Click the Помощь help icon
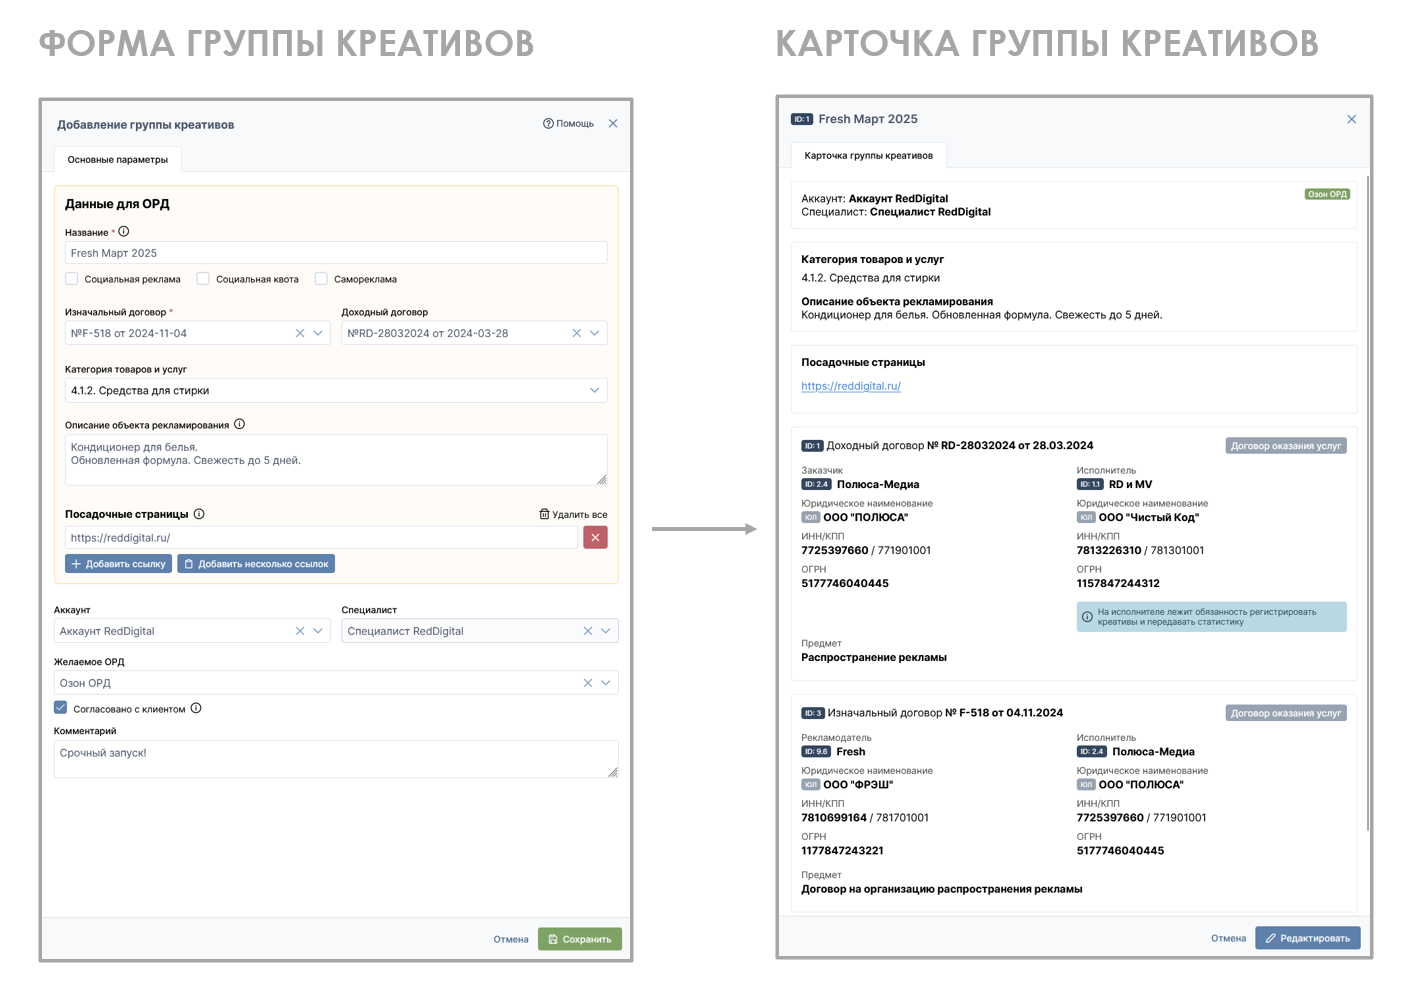This screenshot has height=994, width=1417. point(548,124)
